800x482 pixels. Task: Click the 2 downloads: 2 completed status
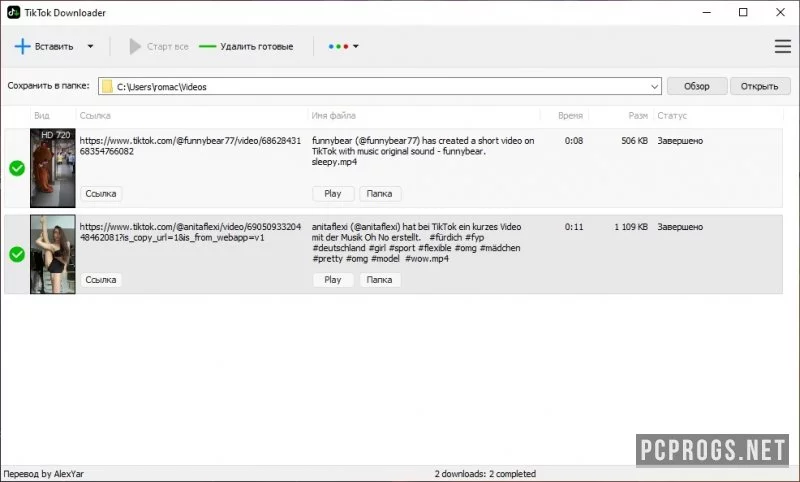pyautogui.click(x=485, y=474)
